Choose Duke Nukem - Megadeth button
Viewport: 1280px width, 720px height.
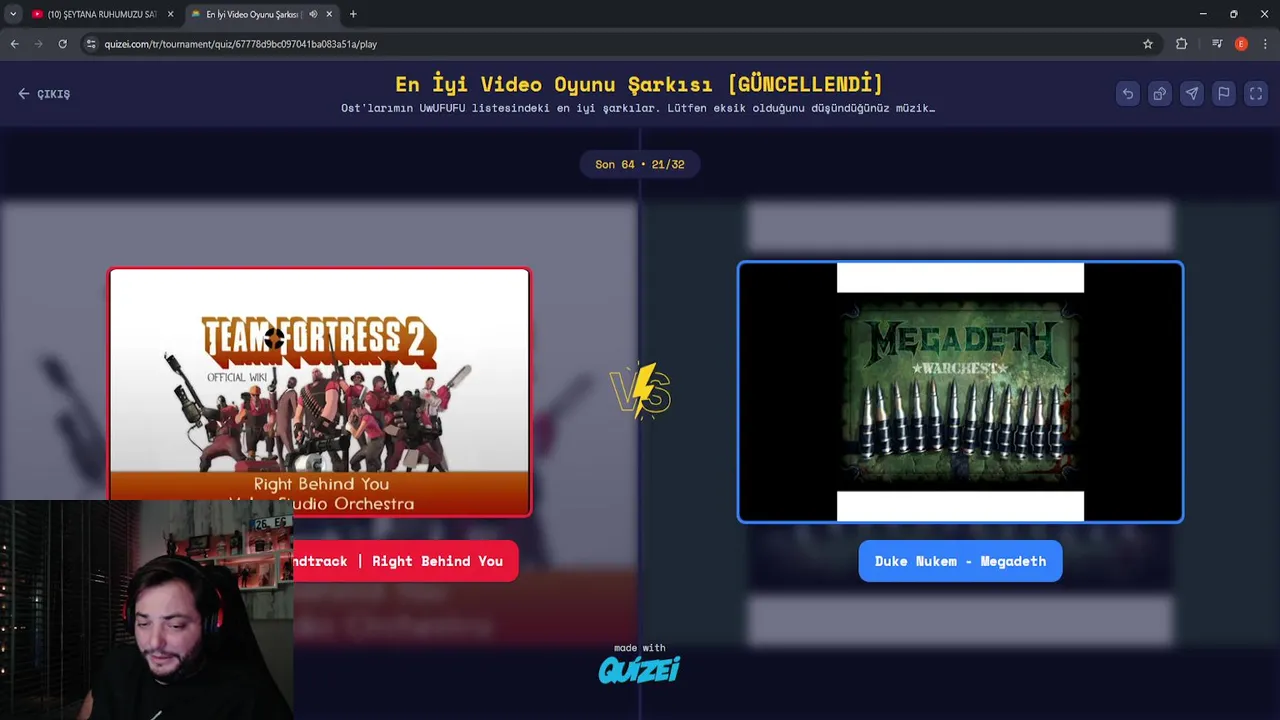960,561
